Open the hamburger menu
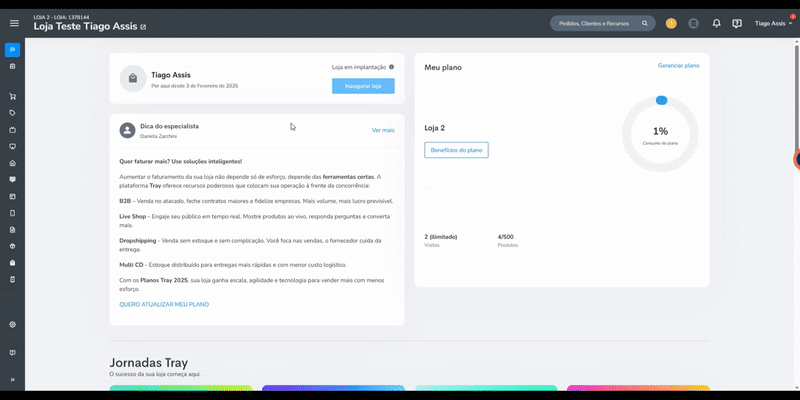The image size is (800, 400). [x=14, y=23]
